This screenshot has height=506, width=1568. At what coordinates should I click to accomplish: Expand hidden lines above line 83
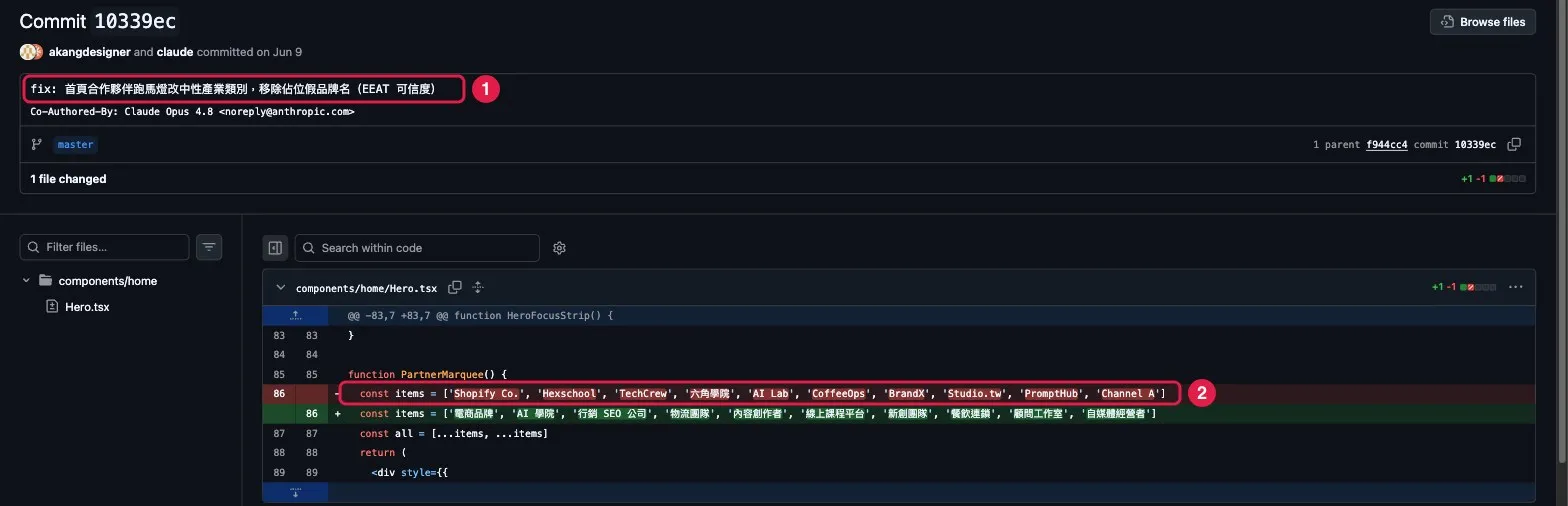click(x=295, y=315)
